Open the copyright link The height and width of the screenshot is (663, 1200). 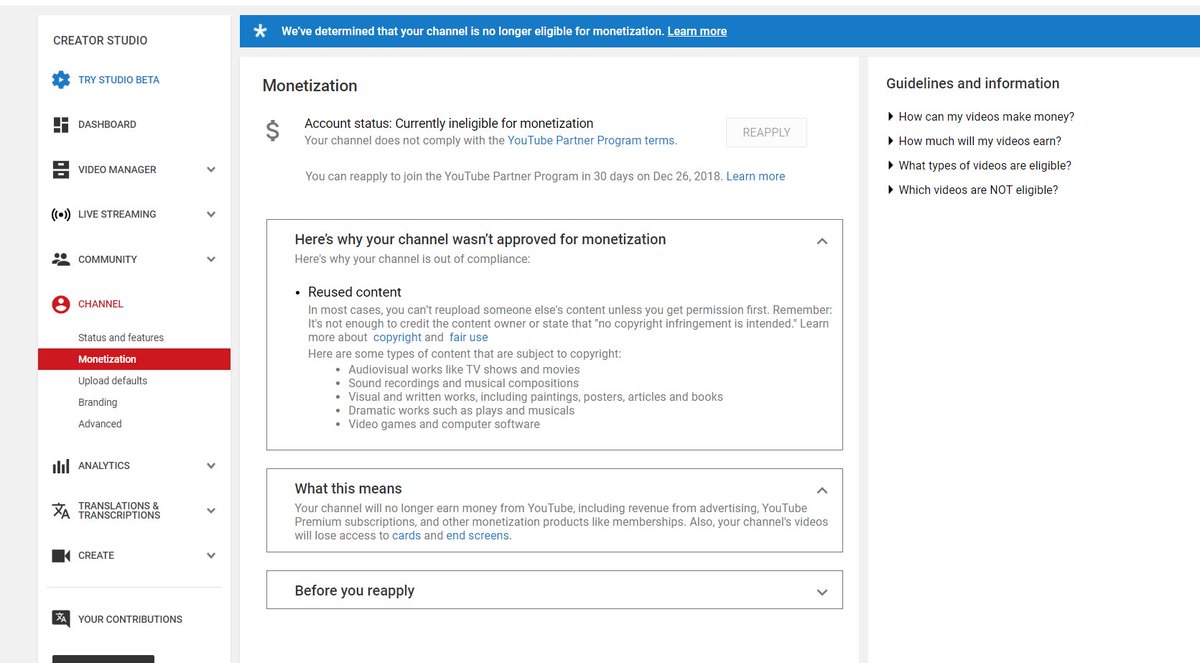click(398, 338)
